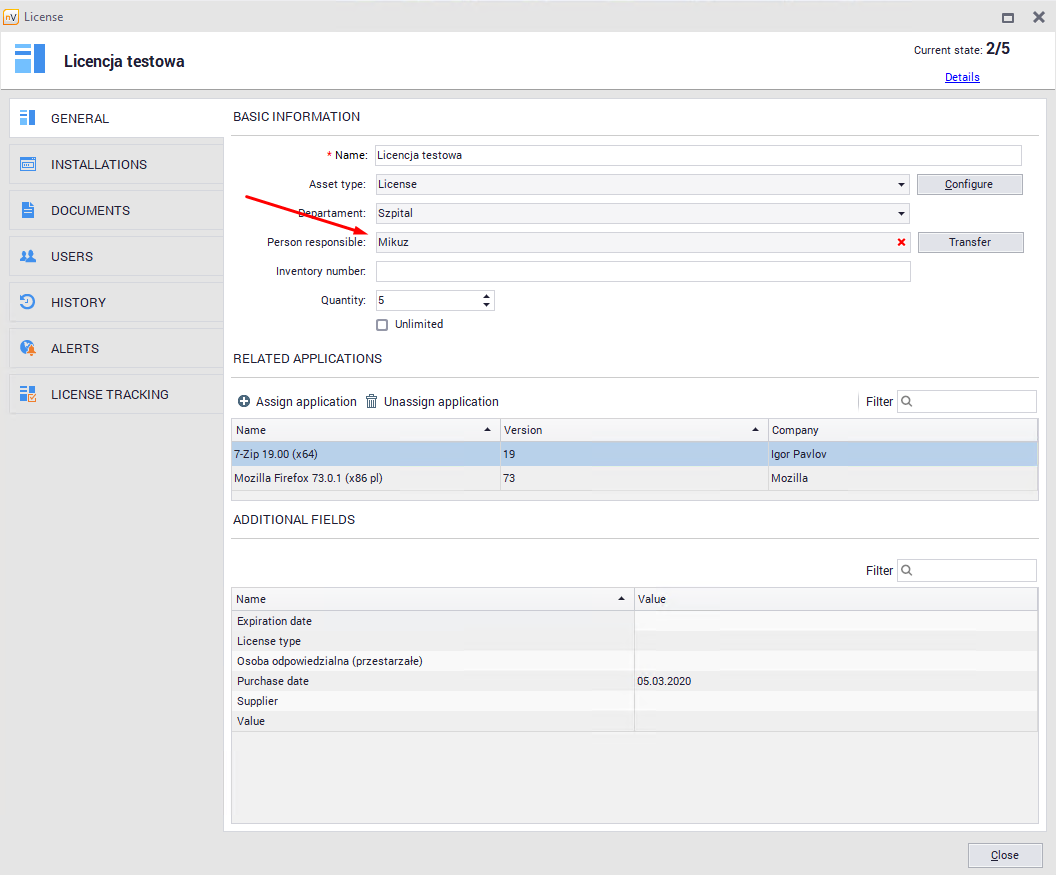Select the Value field row
The image size is (1056, 875).
[634, 721]
